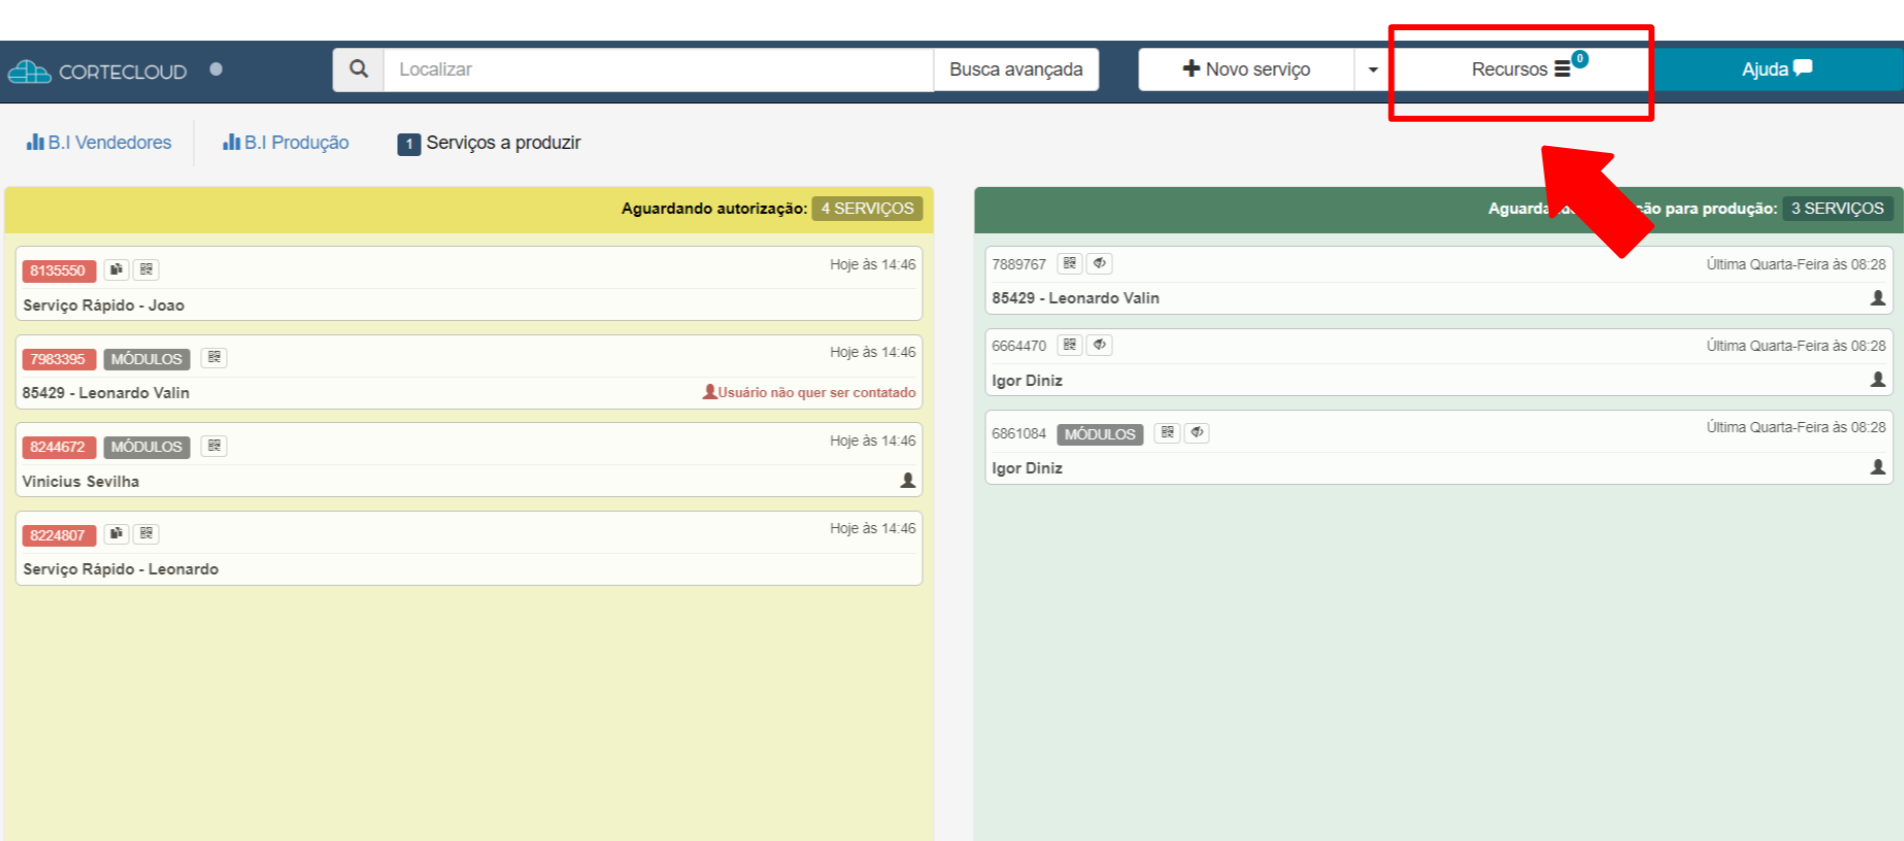Click the timestamp on service 7889767
The height and width of the screenshot is (841, 1904).
pos(1796,264)
